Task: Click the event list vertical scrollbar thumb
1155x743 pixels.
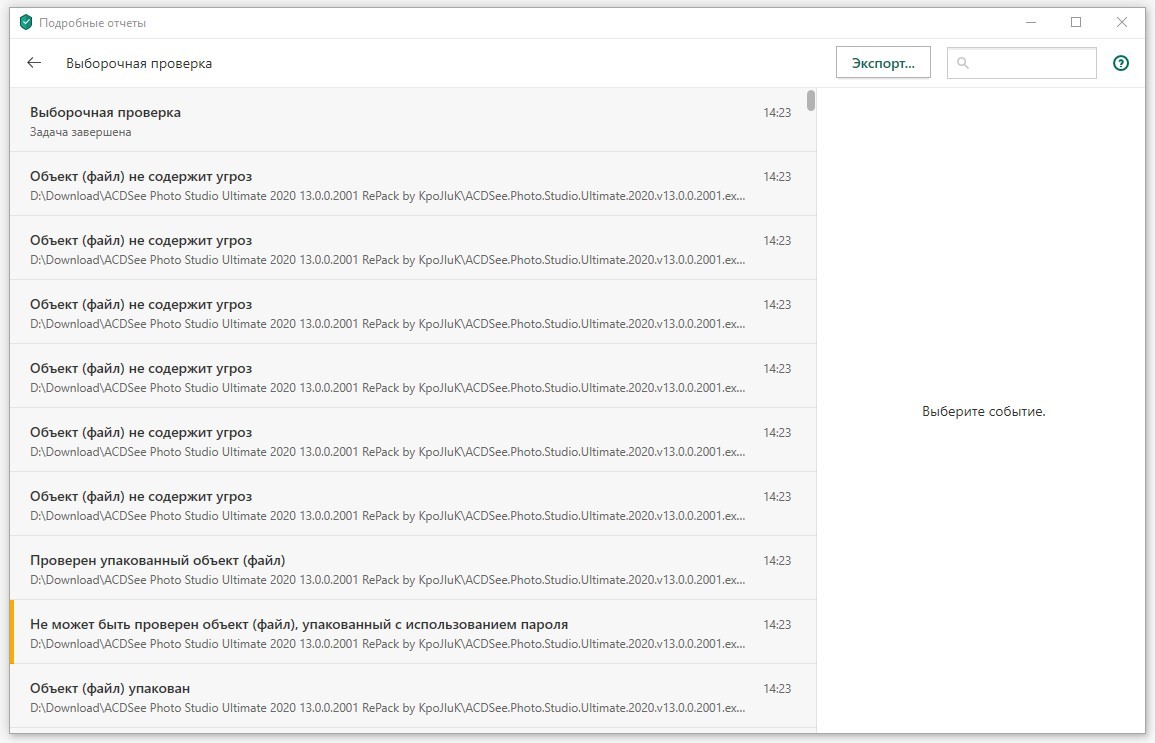Action: (811, 101)
